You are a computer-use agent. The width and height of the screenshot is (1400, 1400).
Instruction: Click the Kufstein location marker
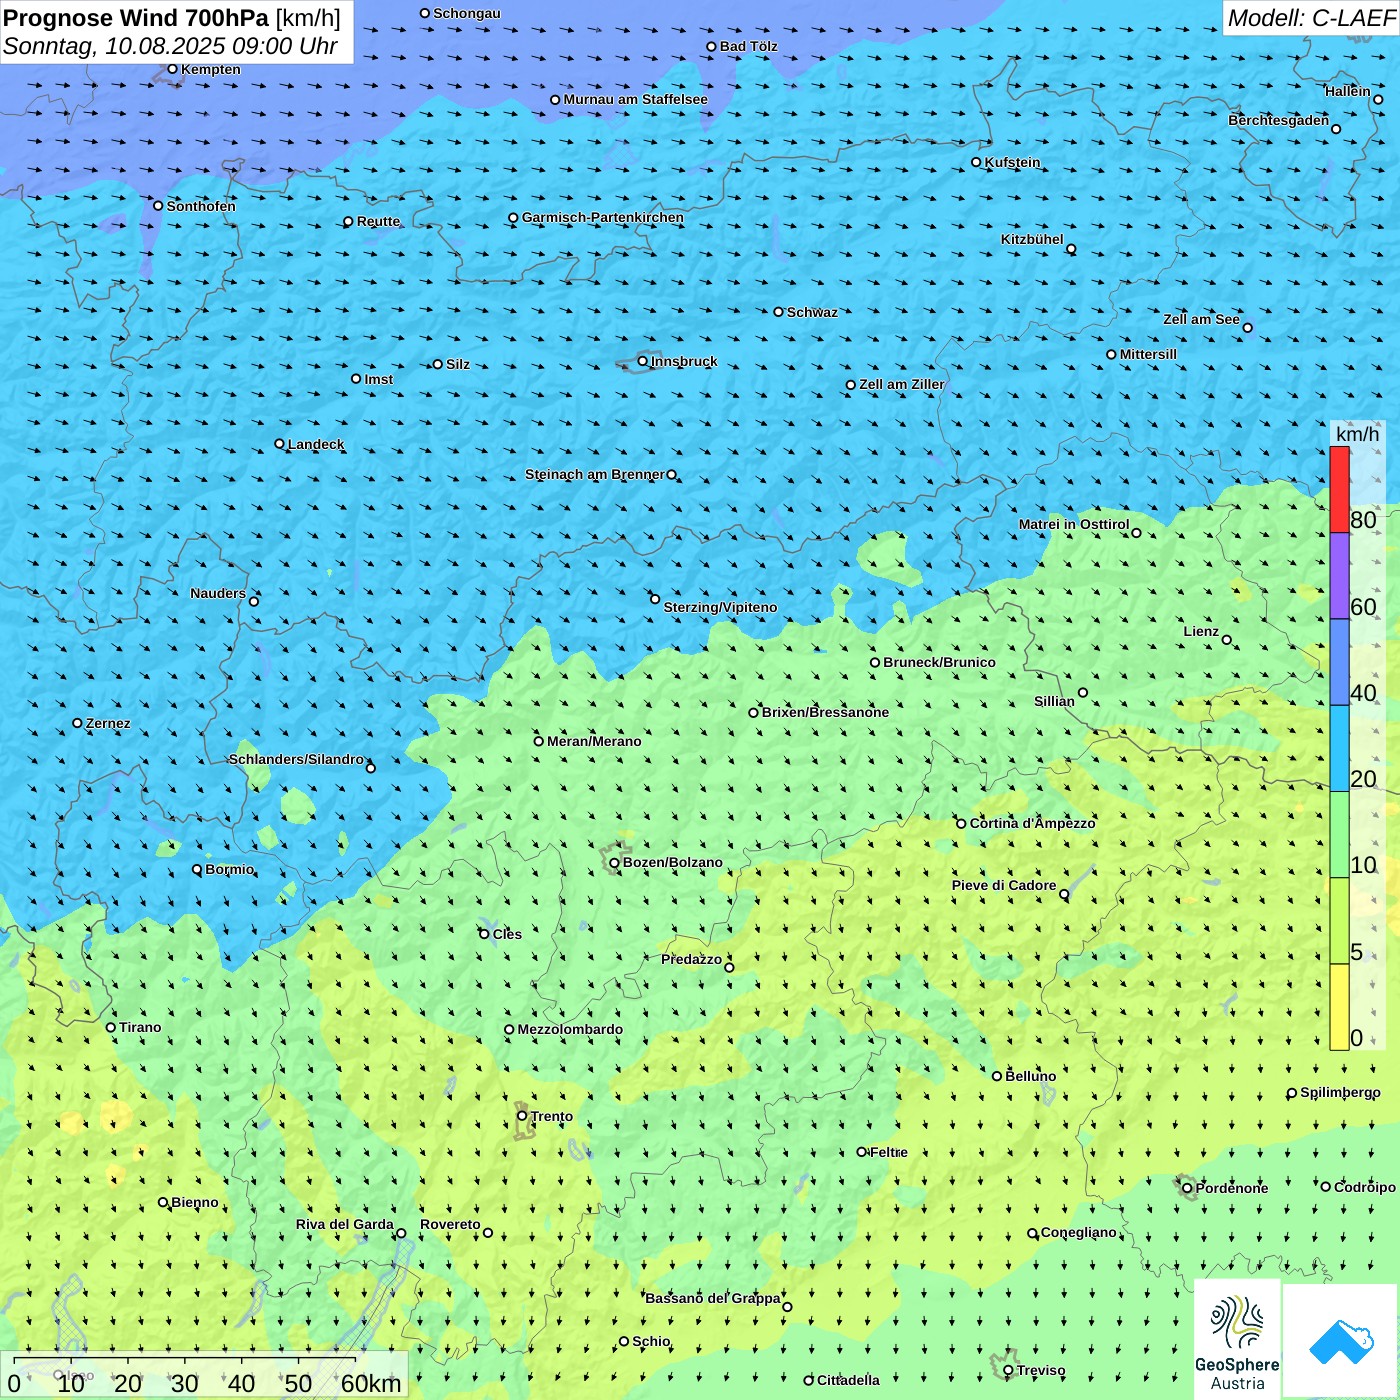point(977,162)
